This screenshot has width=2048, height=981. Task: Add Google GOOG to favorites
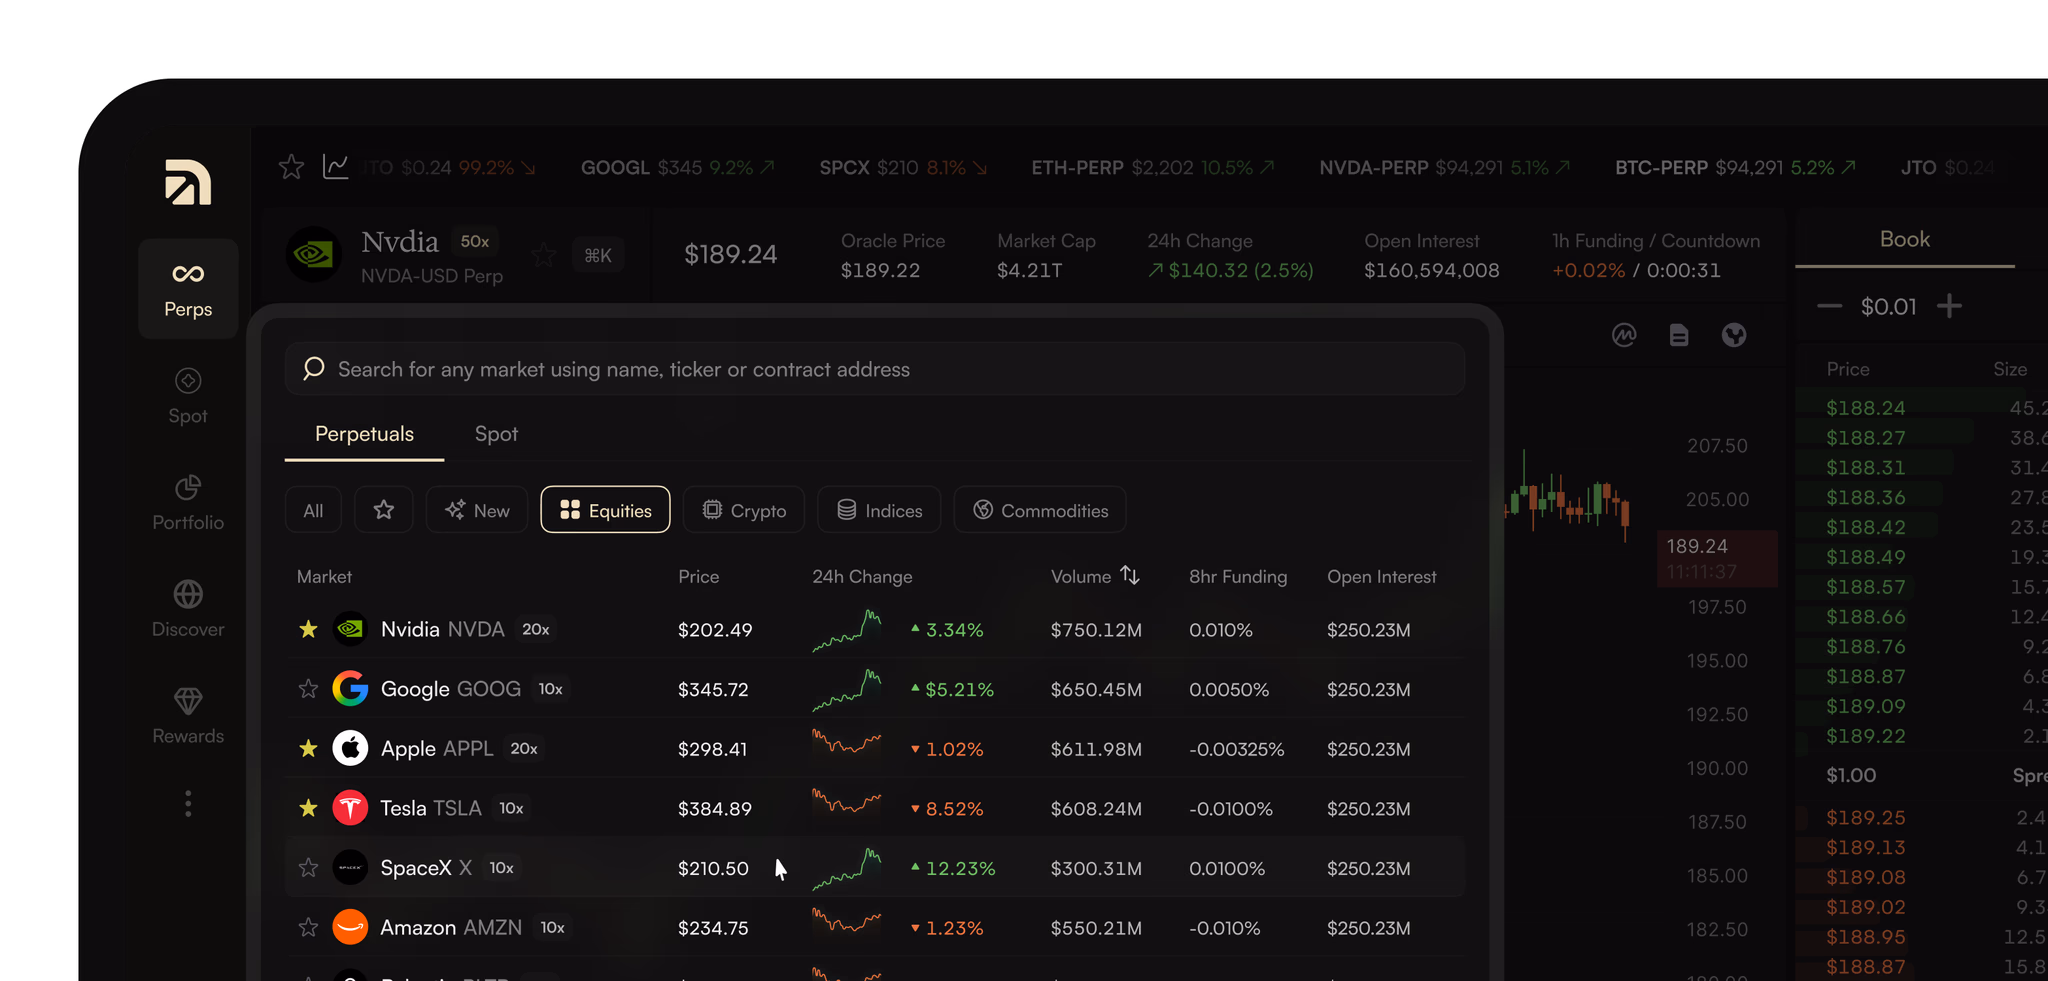coord(308,689)
